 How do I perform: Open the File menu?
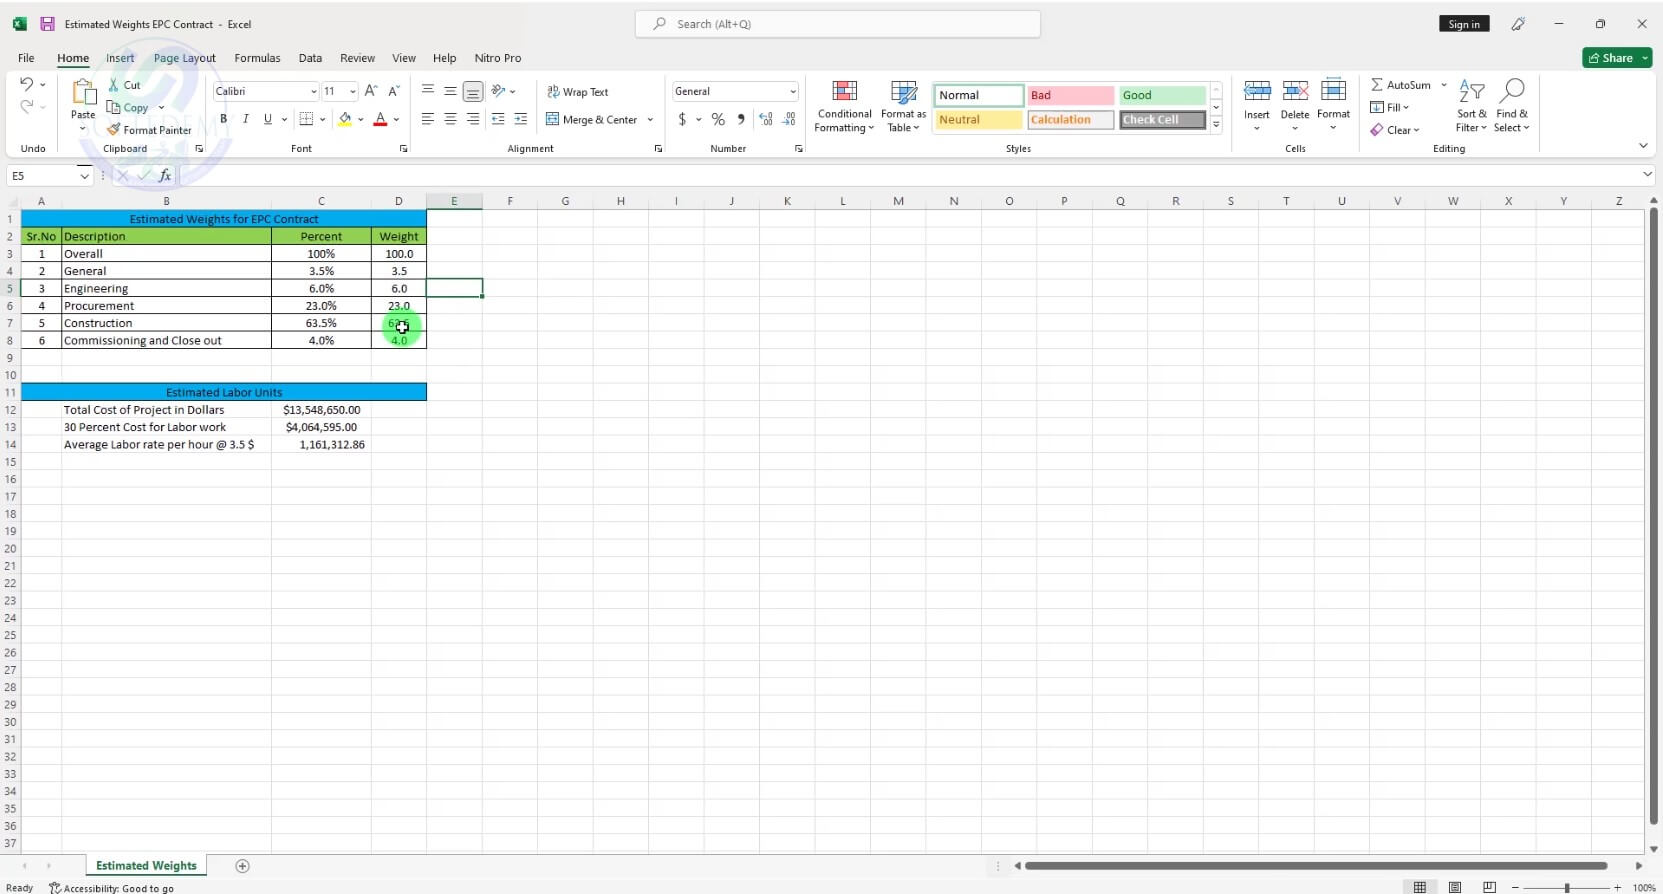[x=26, y=58]
